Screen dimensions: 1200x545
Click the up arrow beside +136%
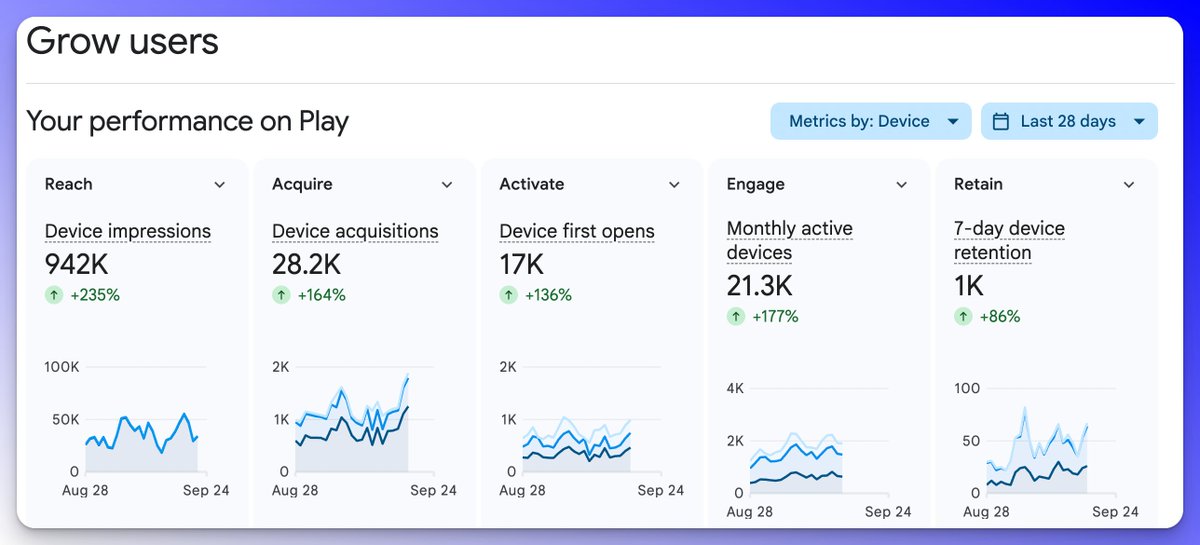pyautogui.click(x=508, y=295)
